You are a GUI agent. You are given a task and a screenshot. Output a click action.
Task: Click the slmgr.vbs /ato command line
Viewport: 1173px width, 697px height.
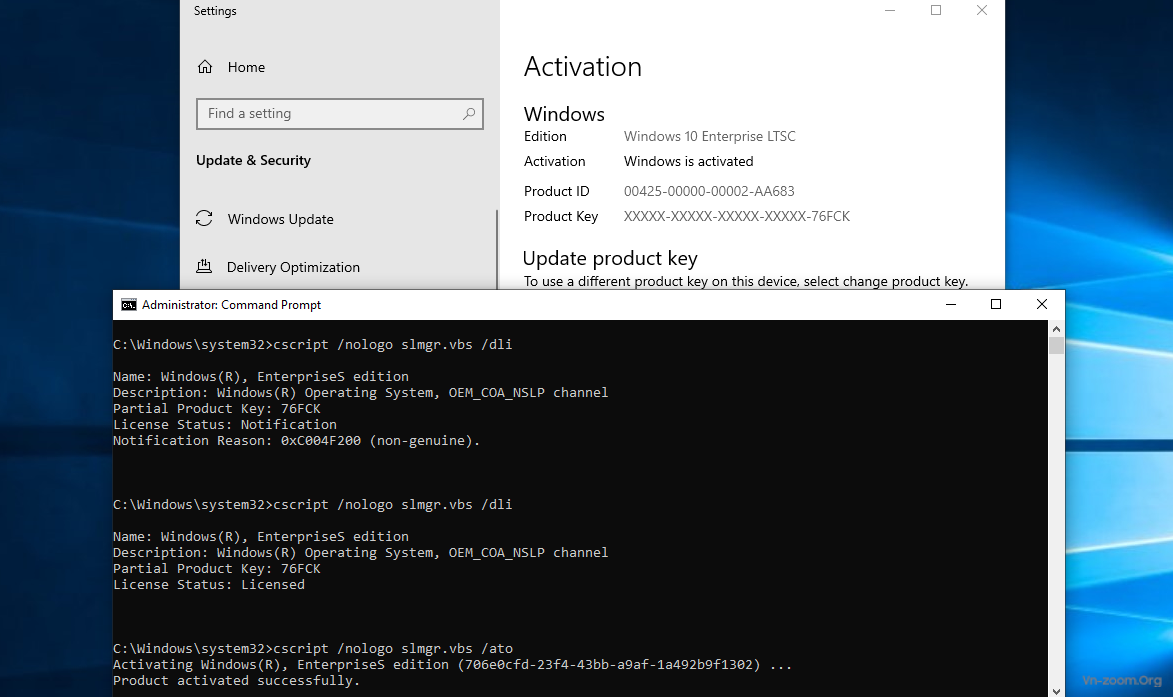tap(313, 648)
